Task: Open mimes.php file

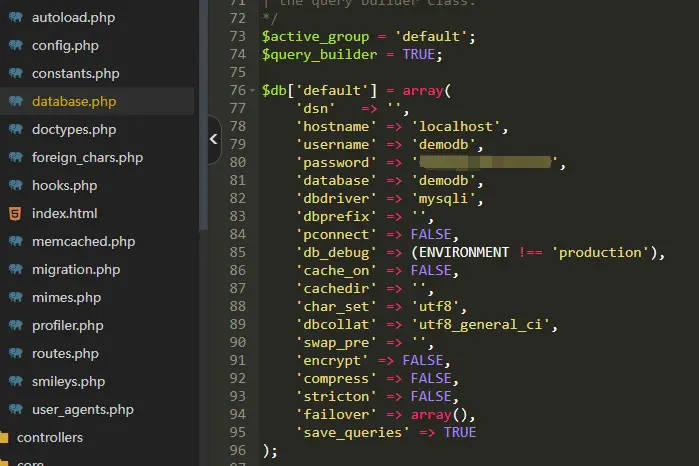Action: pos(66,297)
